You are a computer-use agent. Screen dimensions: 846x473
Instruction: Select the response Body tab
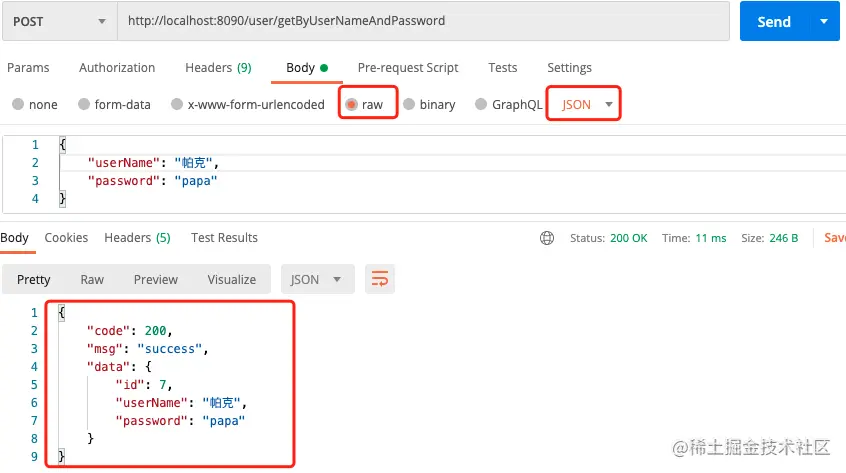pos(14,238)
